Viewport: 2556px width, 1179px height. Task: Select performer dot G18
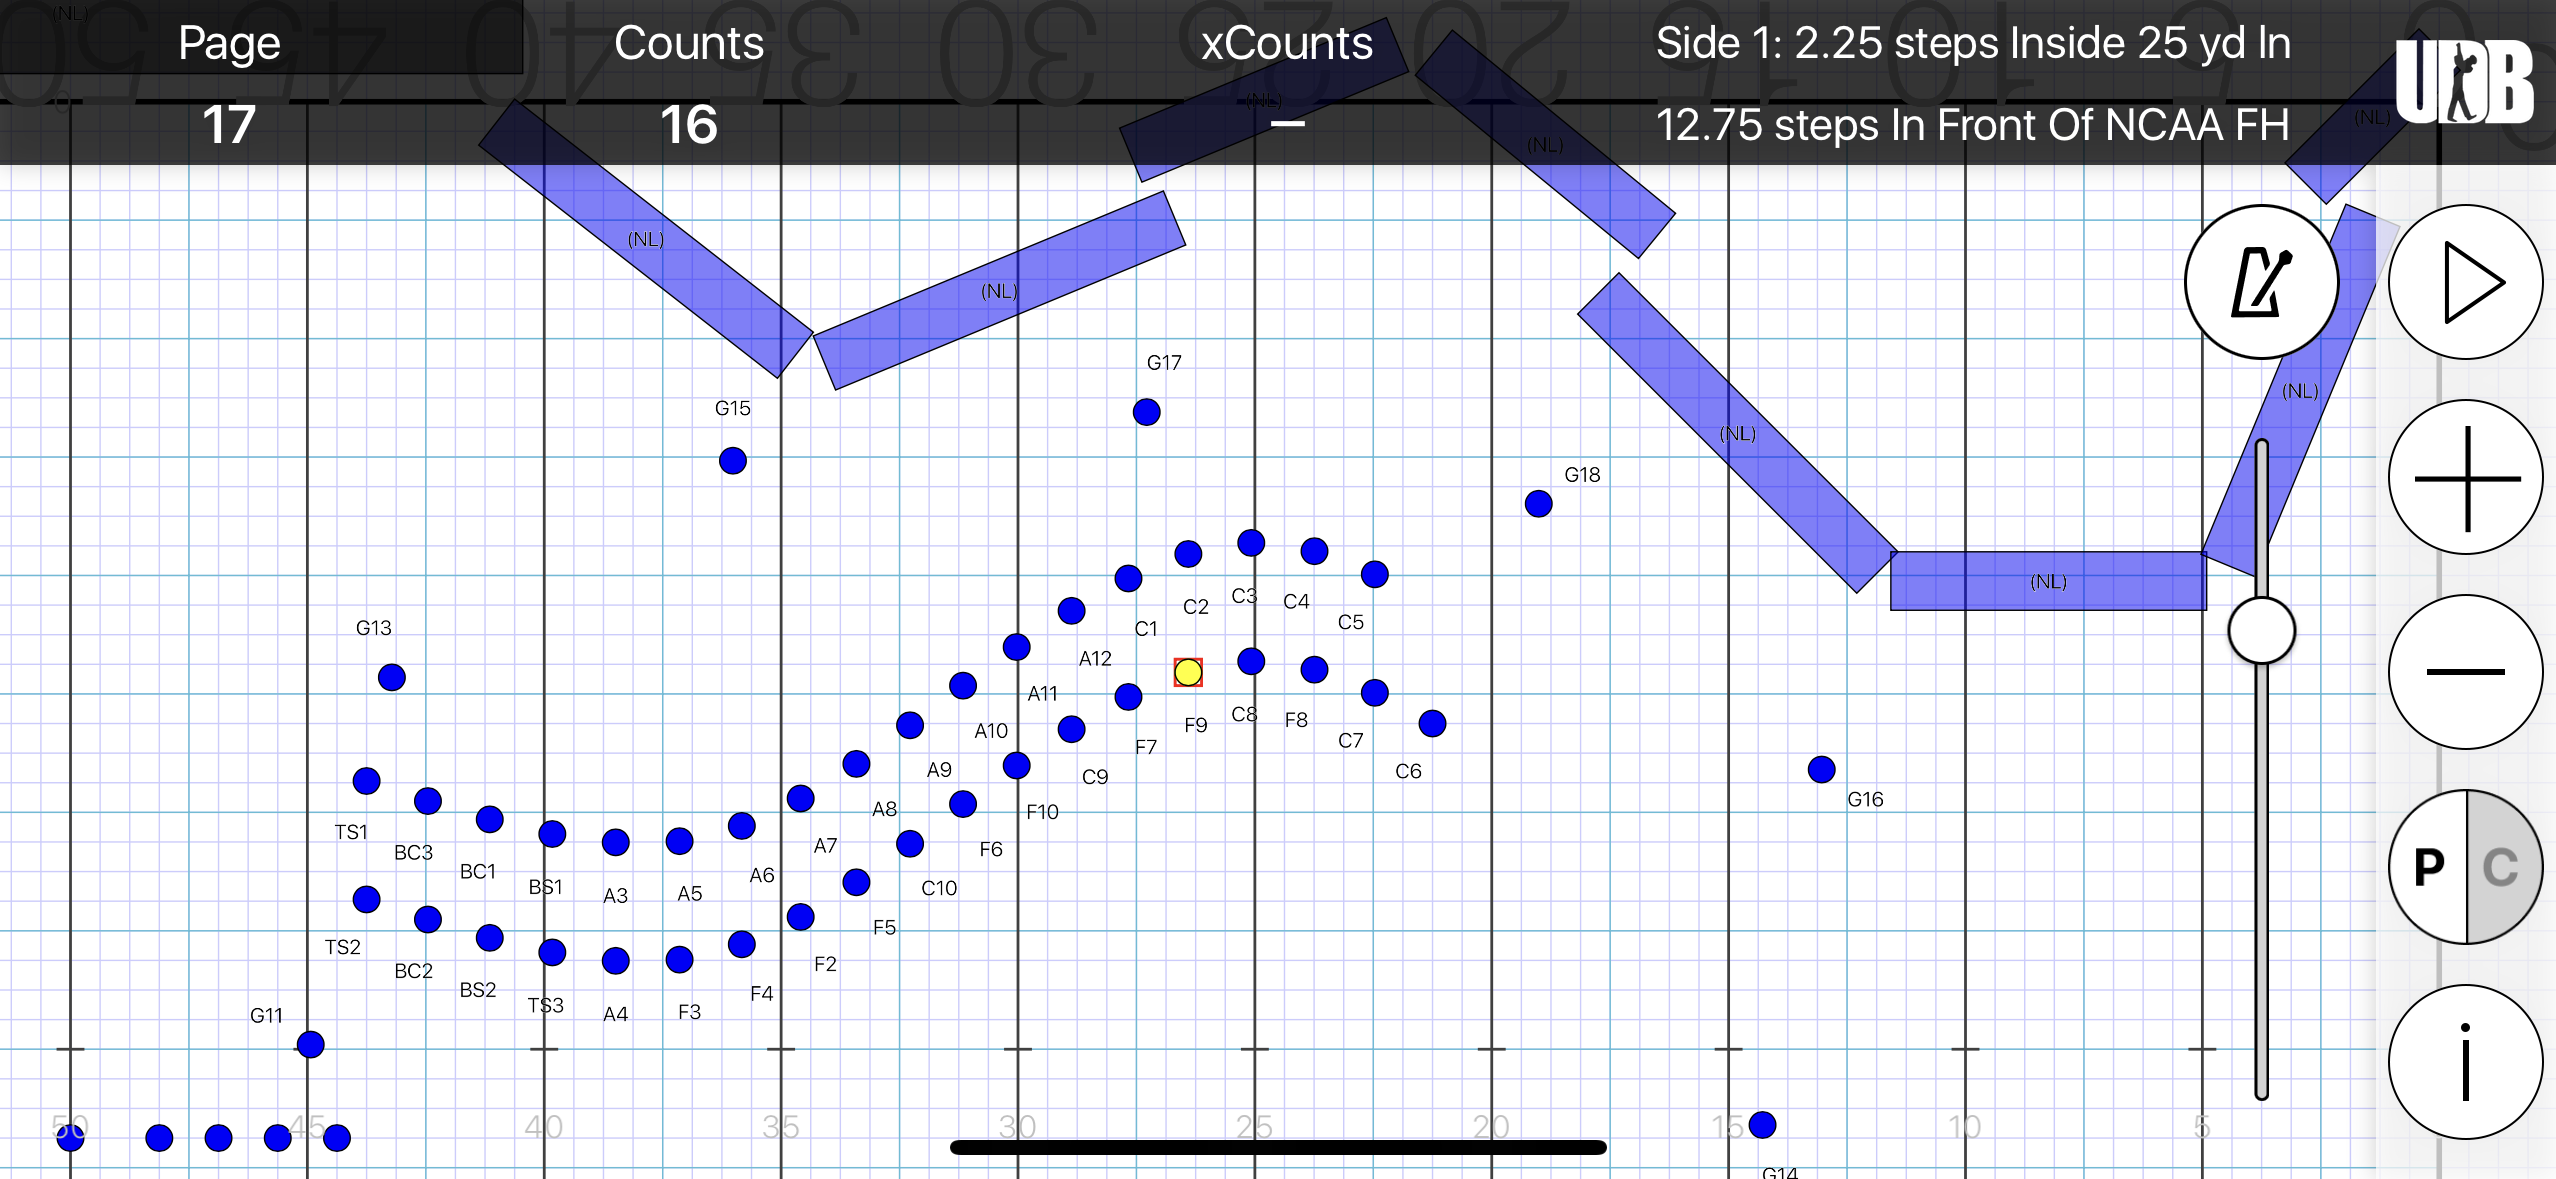1538,504
